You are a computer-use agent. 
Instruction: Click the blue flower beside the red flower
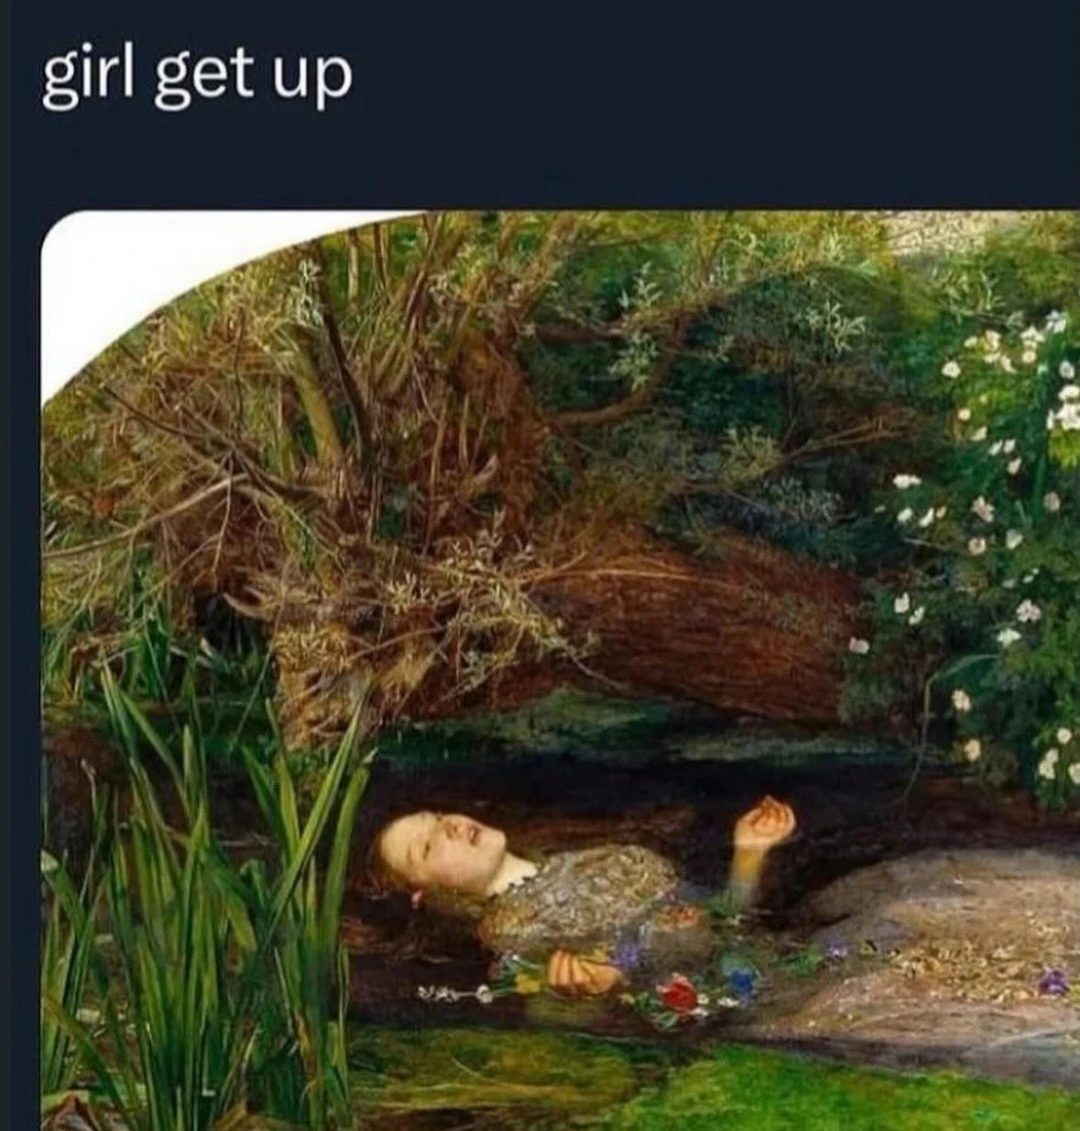pos(742,980)
